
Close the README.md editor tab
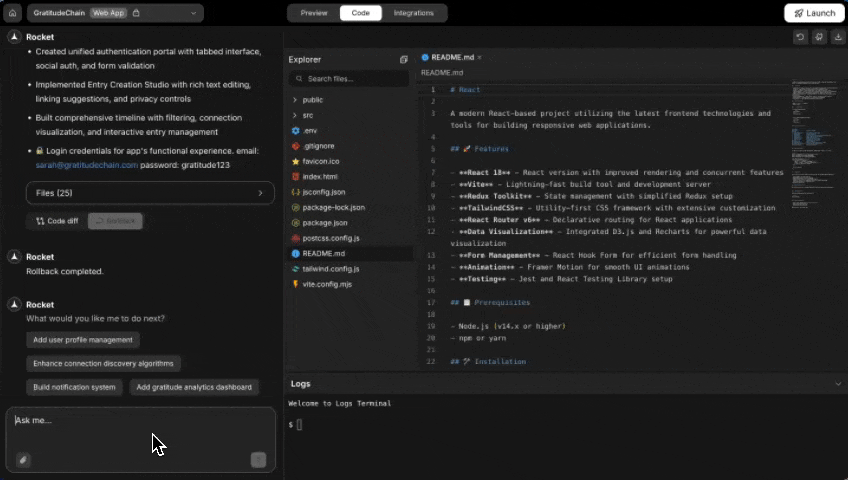tap(480, 57)
